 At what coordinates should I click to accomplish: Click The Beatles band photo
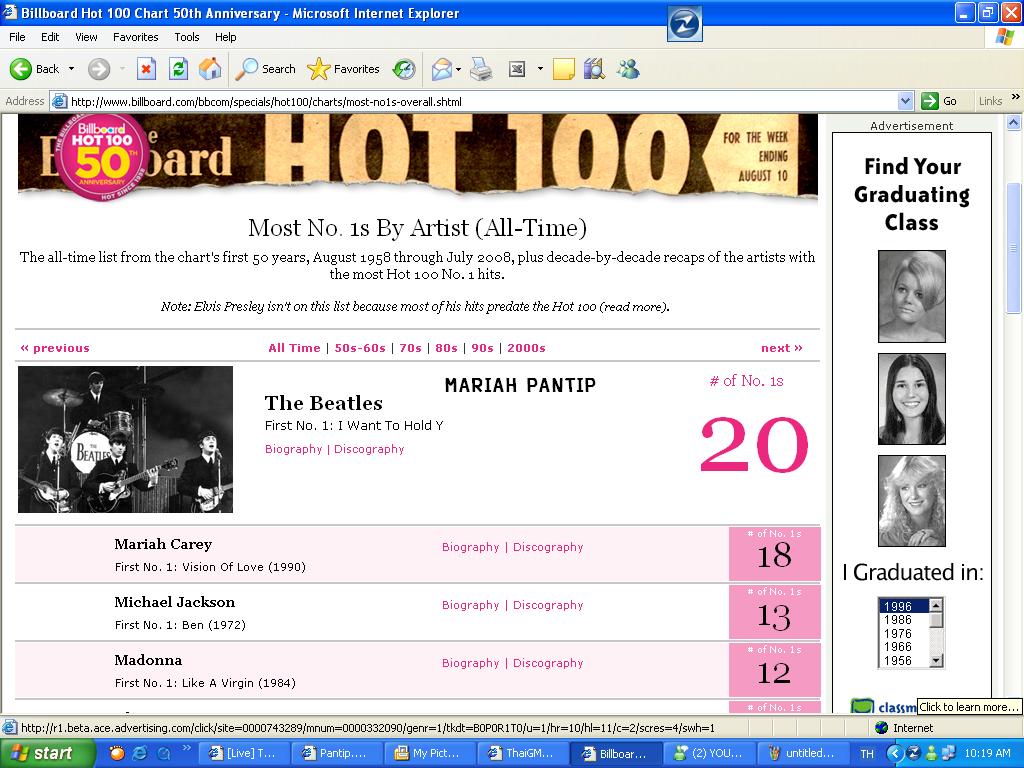125,440
